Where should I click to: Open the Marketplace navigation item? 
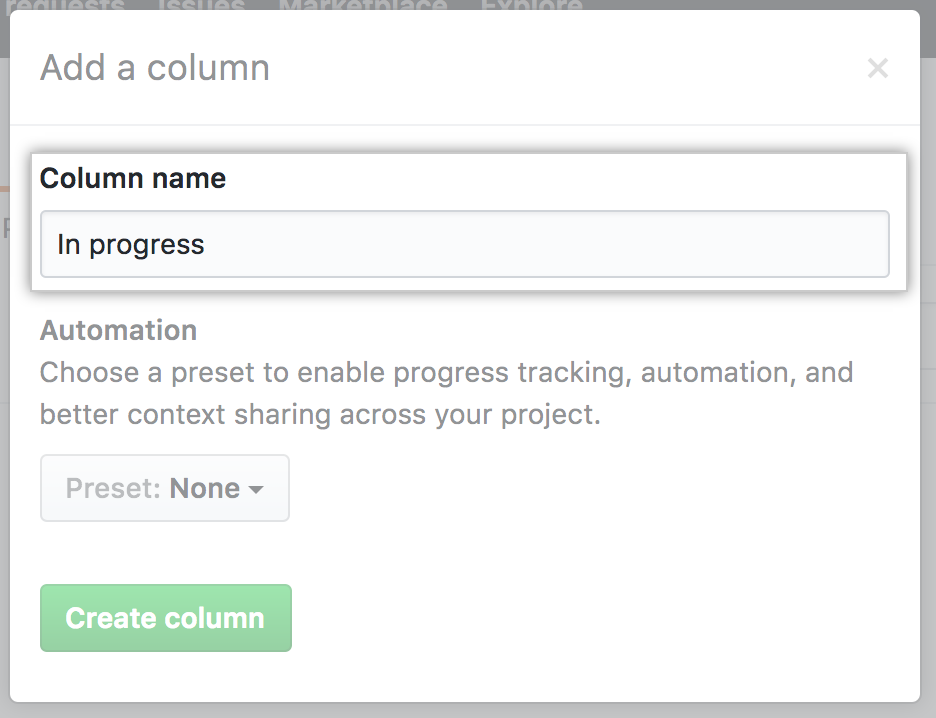point(365,8)
